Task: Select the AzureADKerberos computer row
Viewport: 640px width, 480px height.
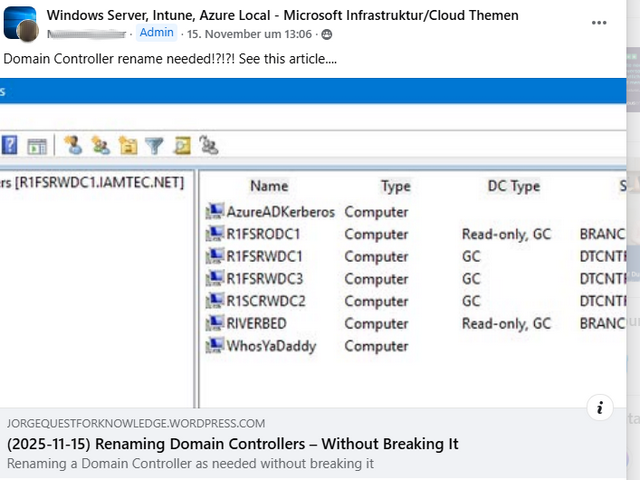Action: coord(415,212)
